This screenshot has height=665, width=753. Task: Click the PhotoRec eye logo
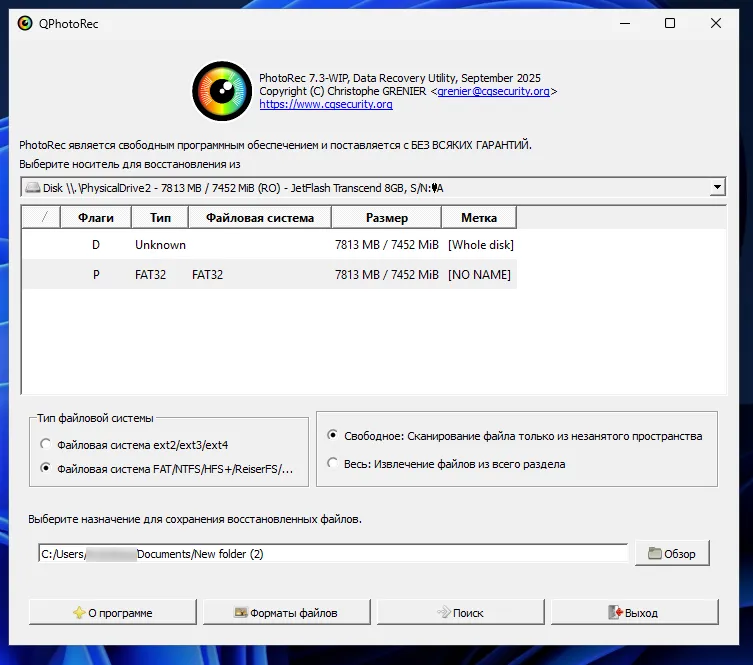pos(222,90)
